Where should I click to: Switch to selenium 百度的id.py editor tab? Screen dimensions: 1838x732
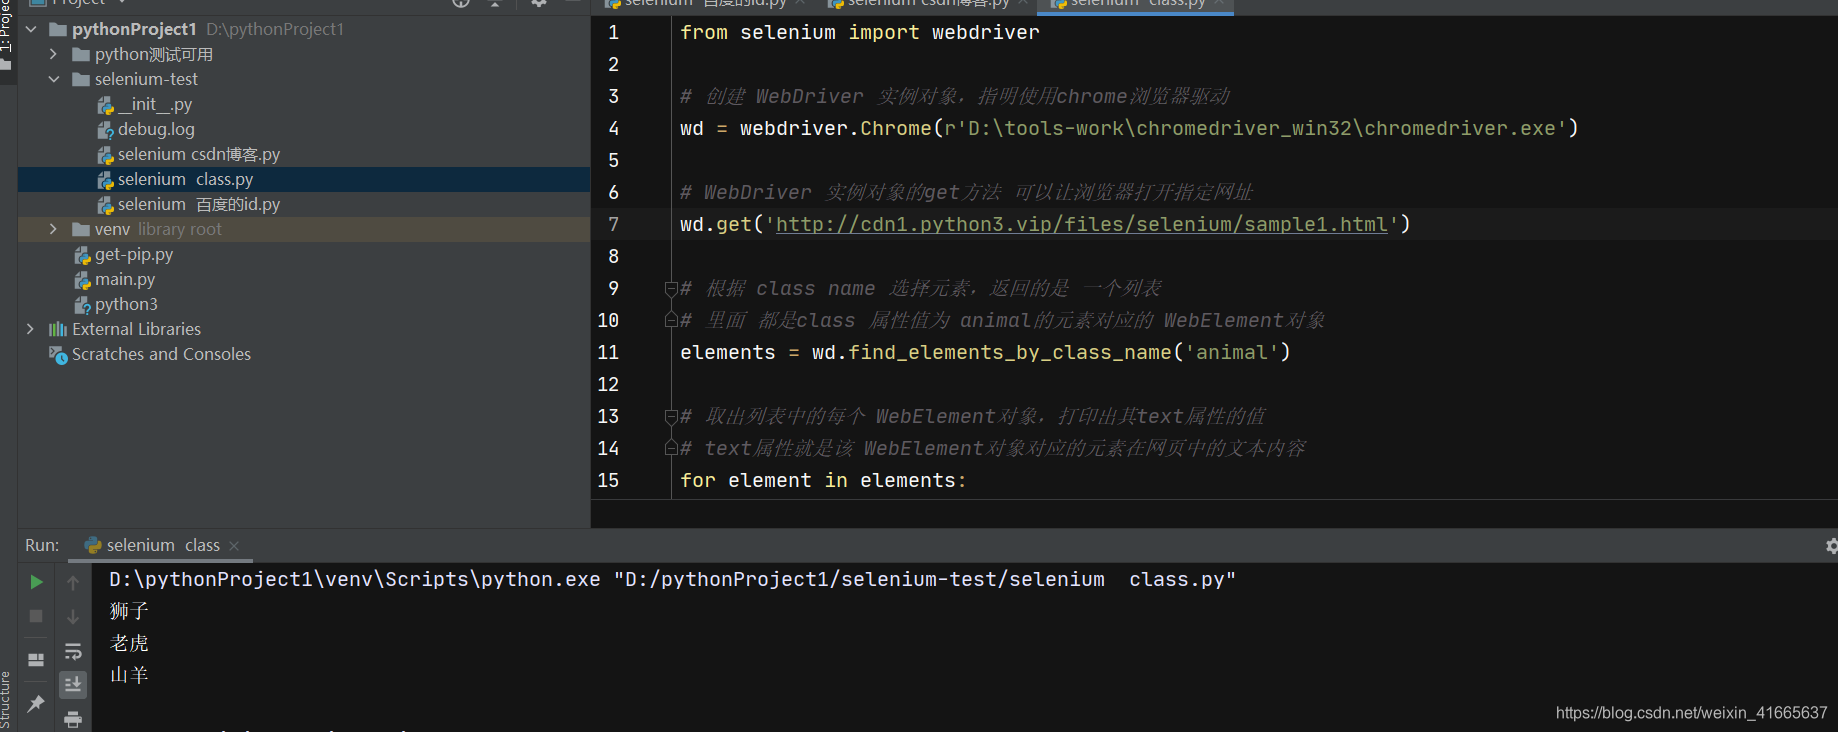click(704, 4)
